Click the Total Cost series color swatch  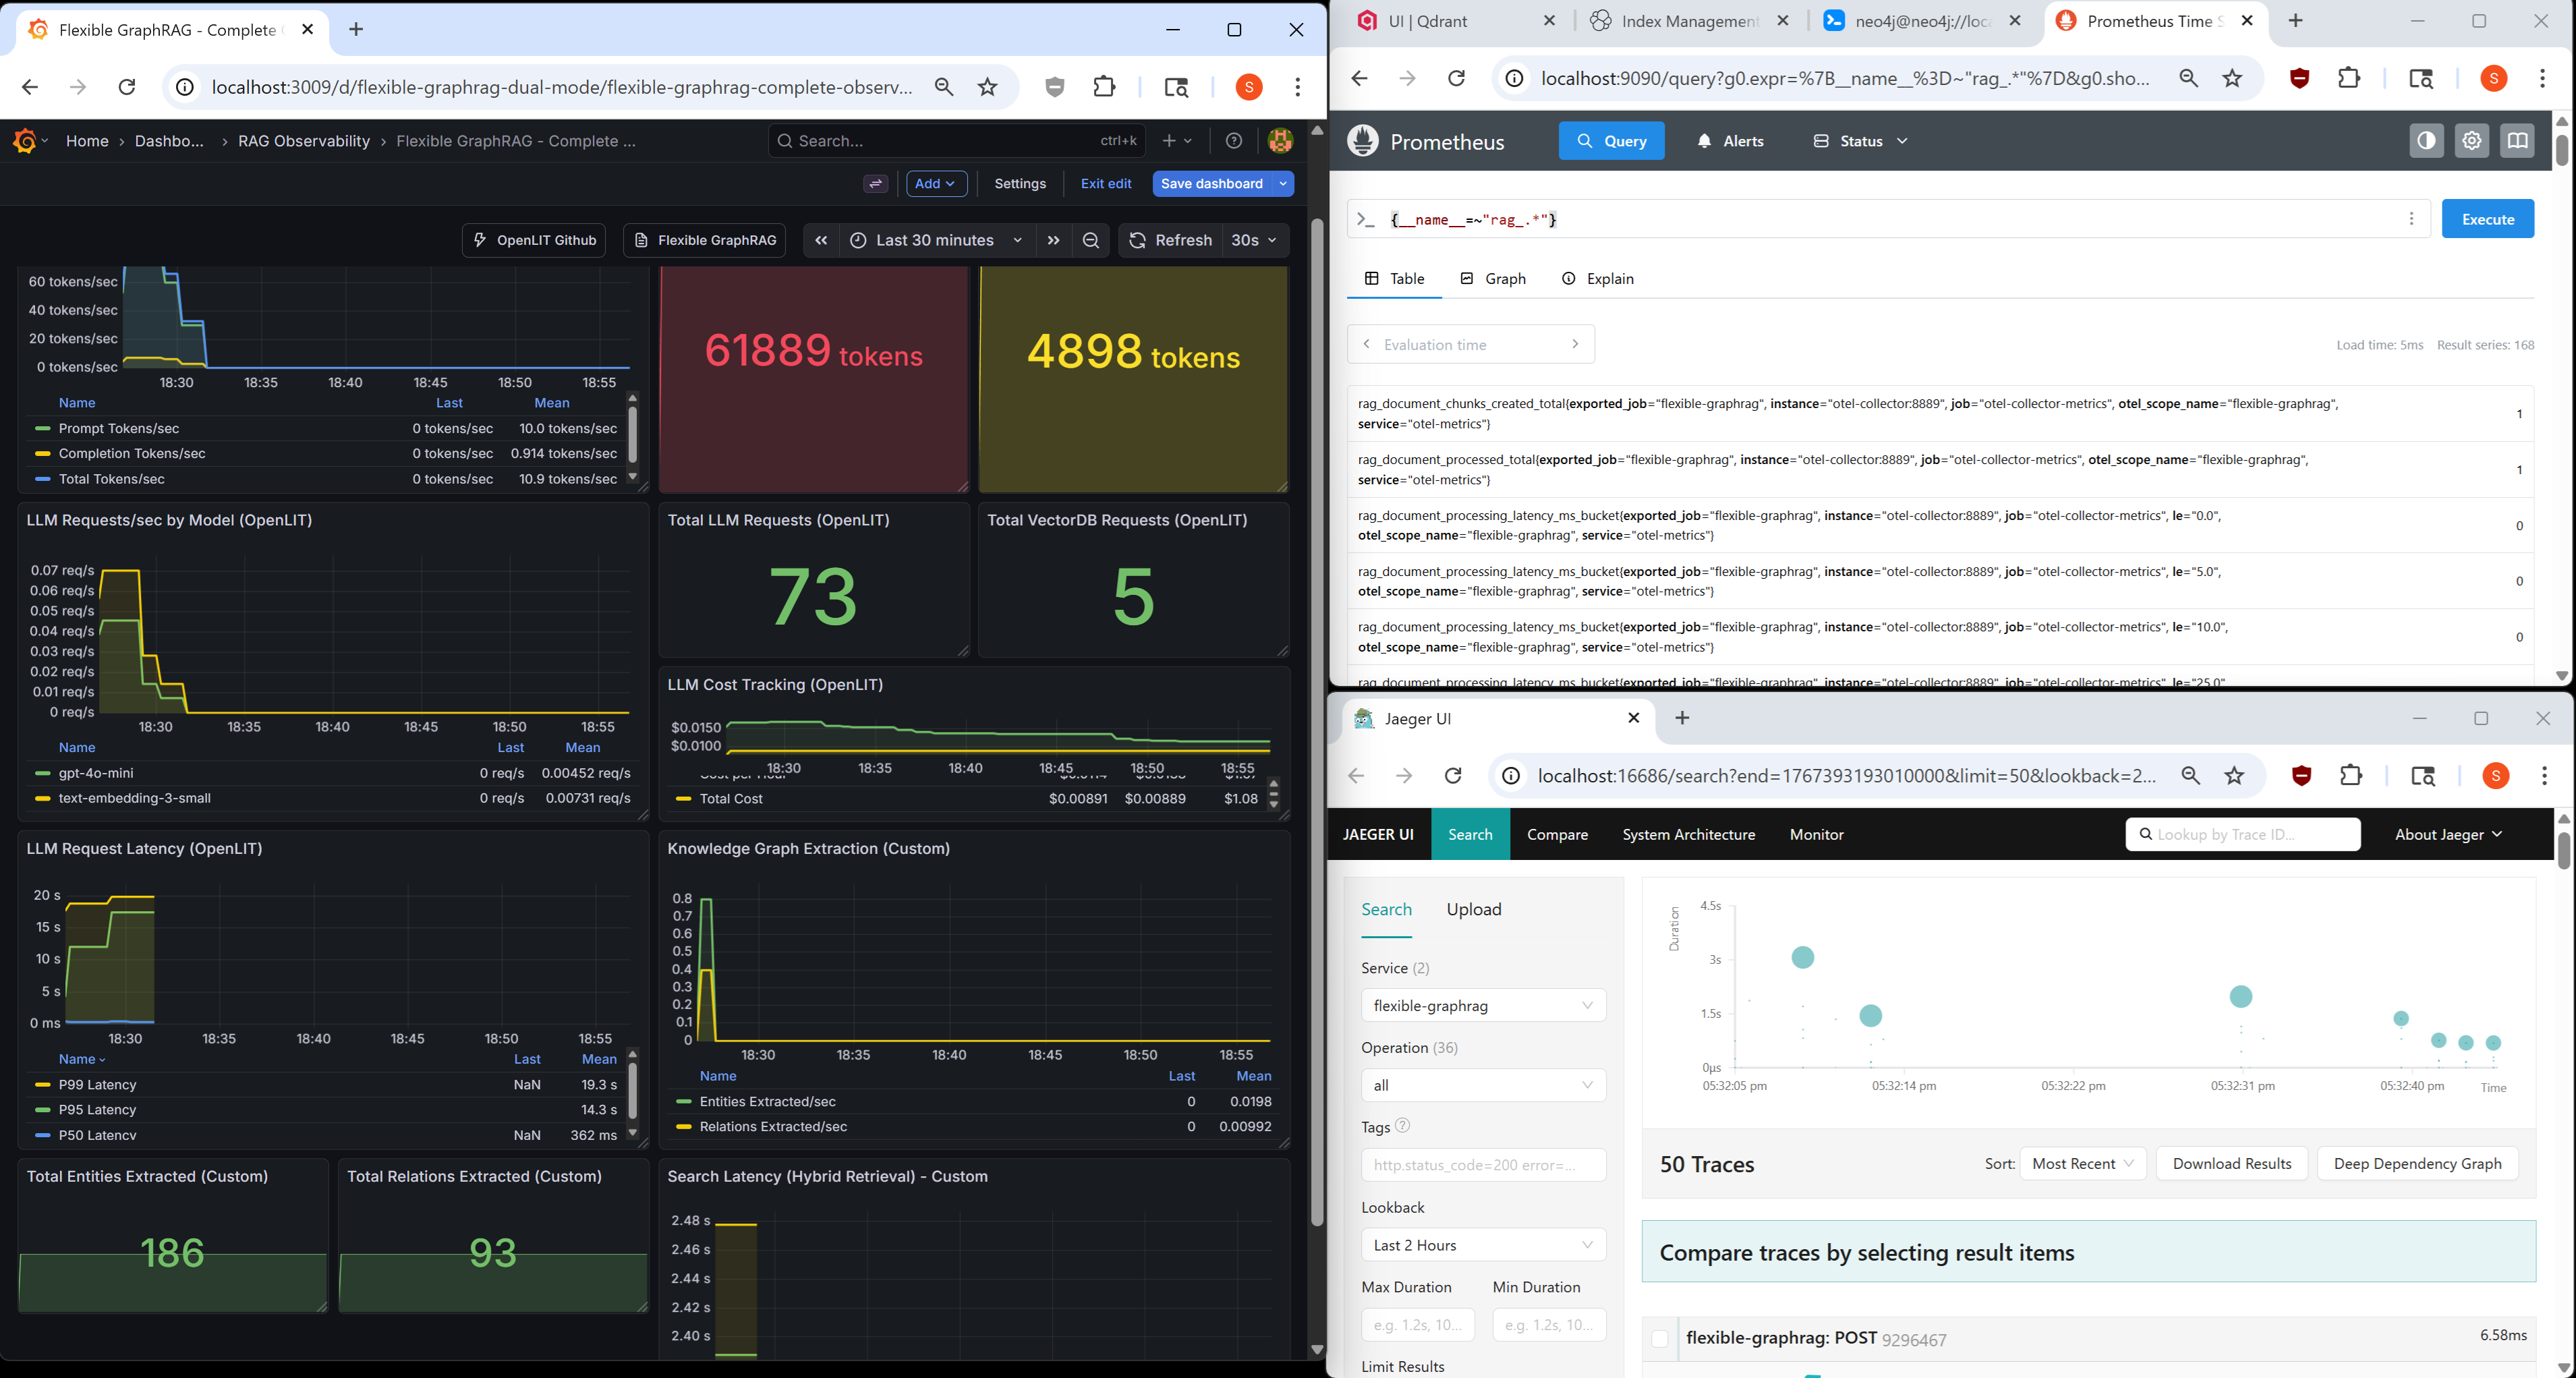click(x=683, y=798)
